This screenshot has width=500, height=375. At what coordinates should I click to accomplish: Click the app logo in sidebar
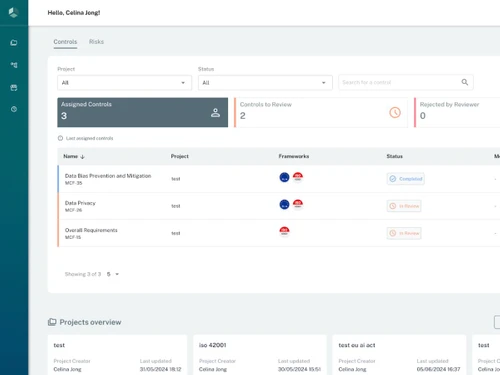click(13, 13)
